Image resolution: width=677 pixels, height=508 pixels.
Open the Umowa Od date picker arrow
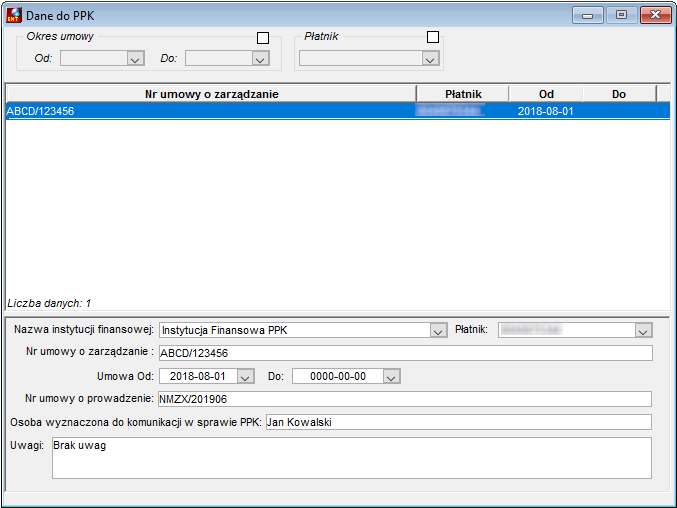(246, 376)
